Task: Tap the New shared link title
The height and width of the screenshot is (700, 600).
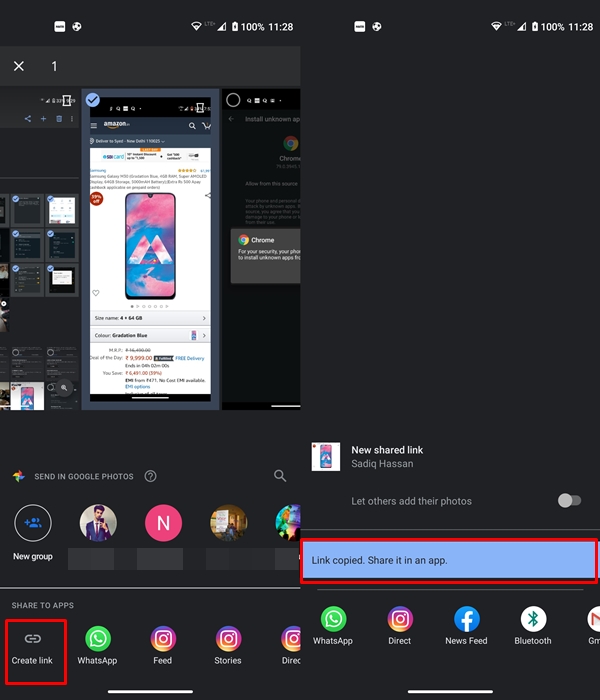Action: (x=387, y=450)
